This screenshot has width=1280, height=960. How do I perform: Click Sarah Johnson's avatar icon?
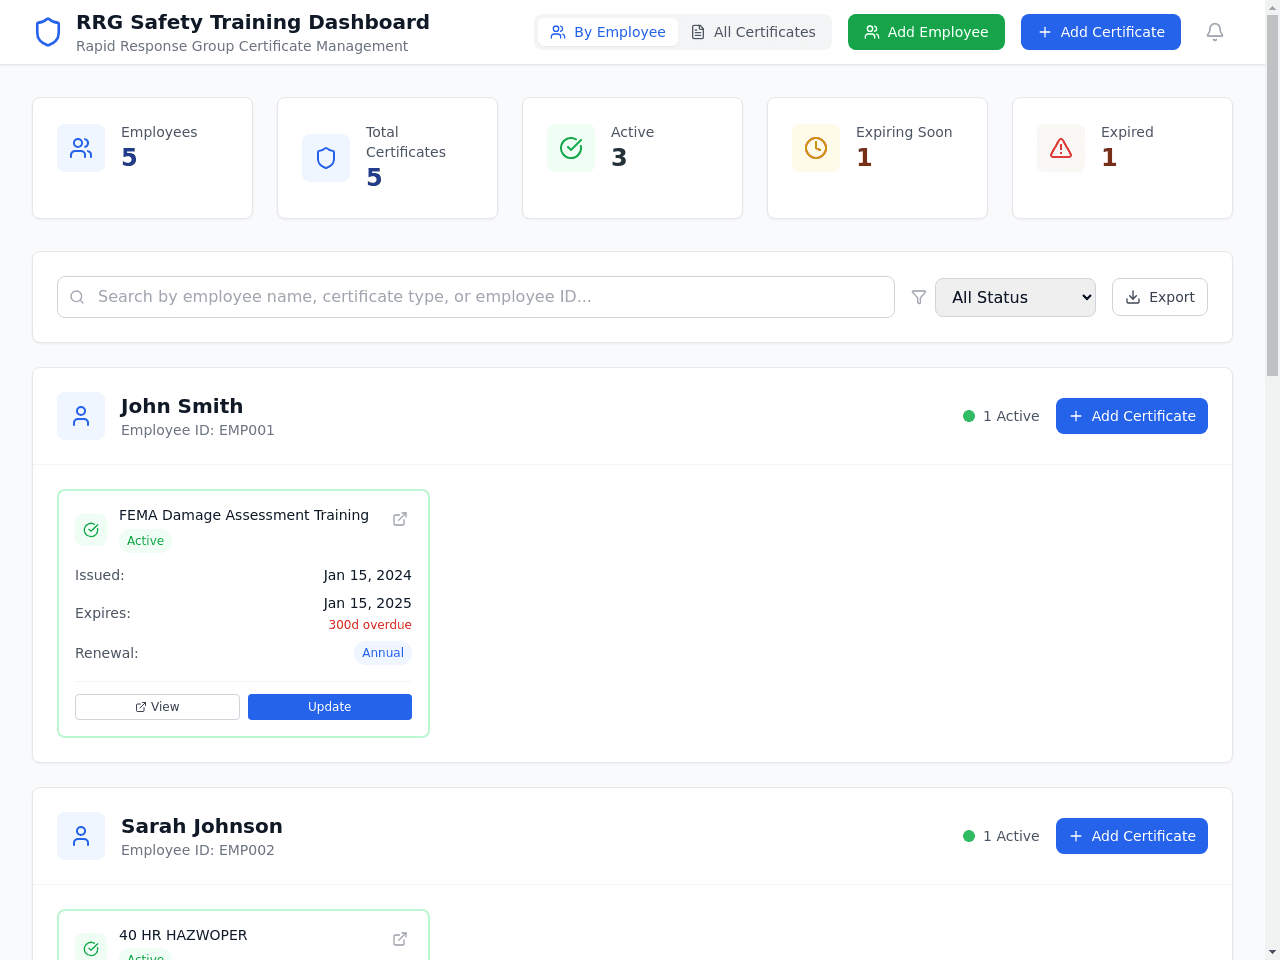tap(81, 836)
